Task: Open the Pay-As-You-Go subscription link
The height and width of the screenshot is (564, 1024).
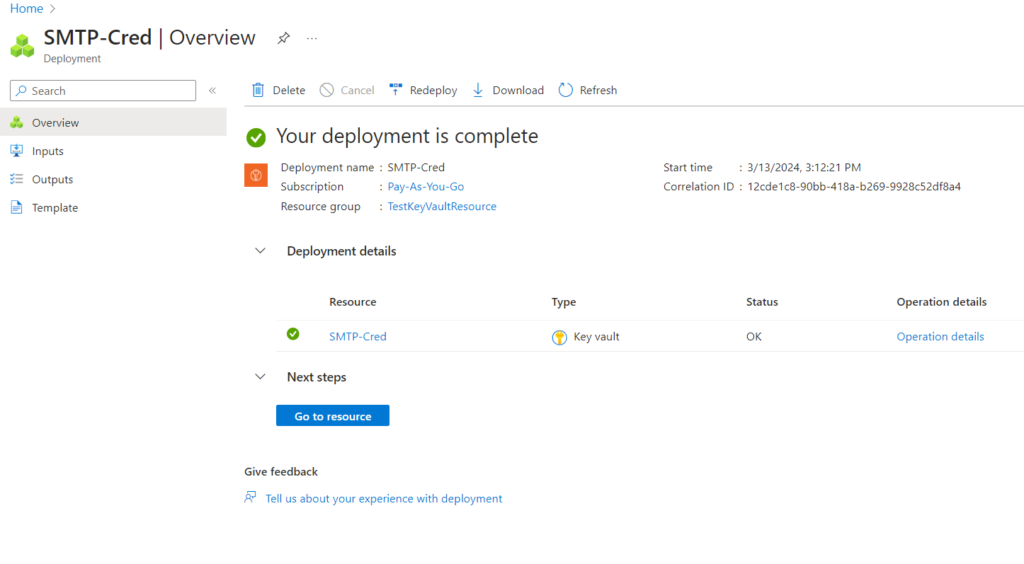Action: 425,187
